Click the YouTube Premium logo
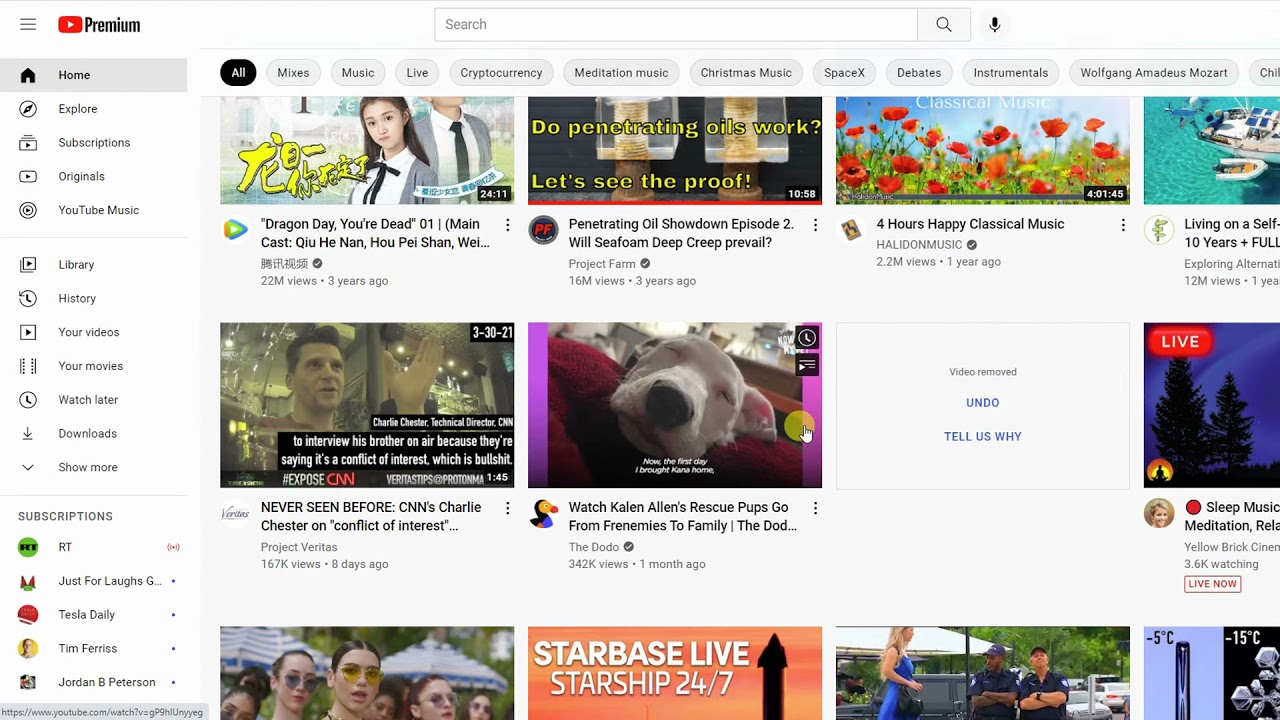The height and width of the screenshot is (720, 1280). (99, 25)
